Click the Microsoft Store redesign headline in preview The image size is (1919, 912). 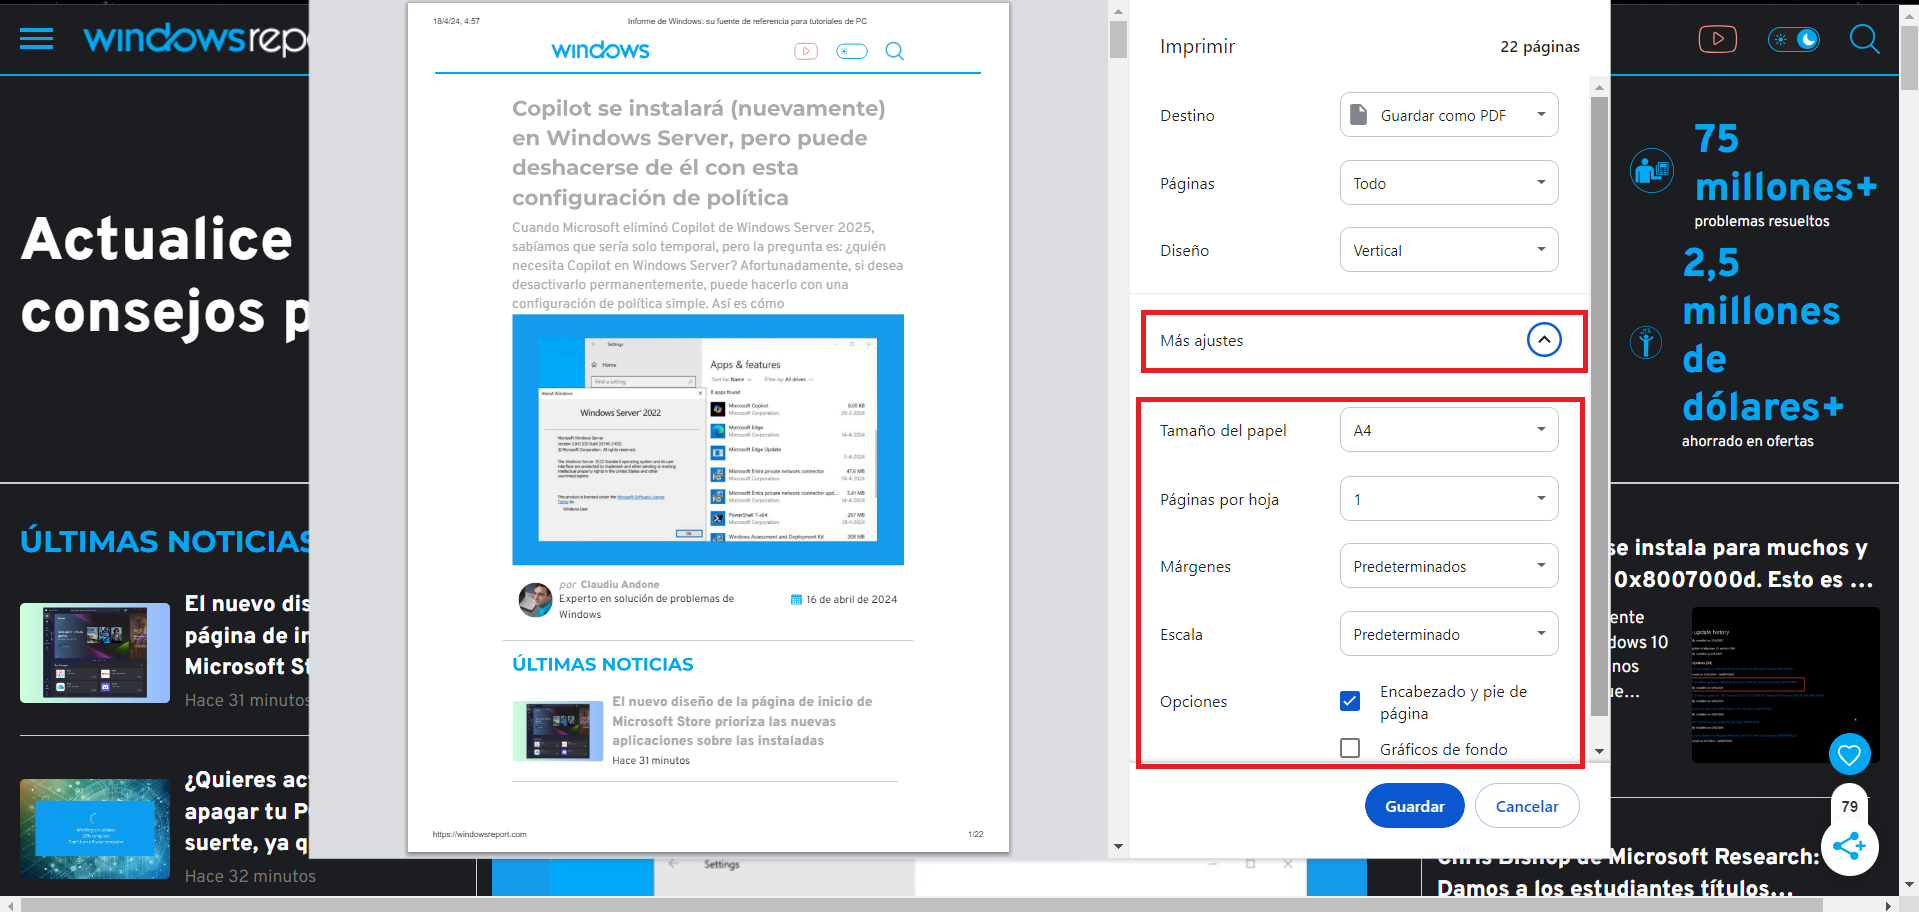(x=742, y=721)
